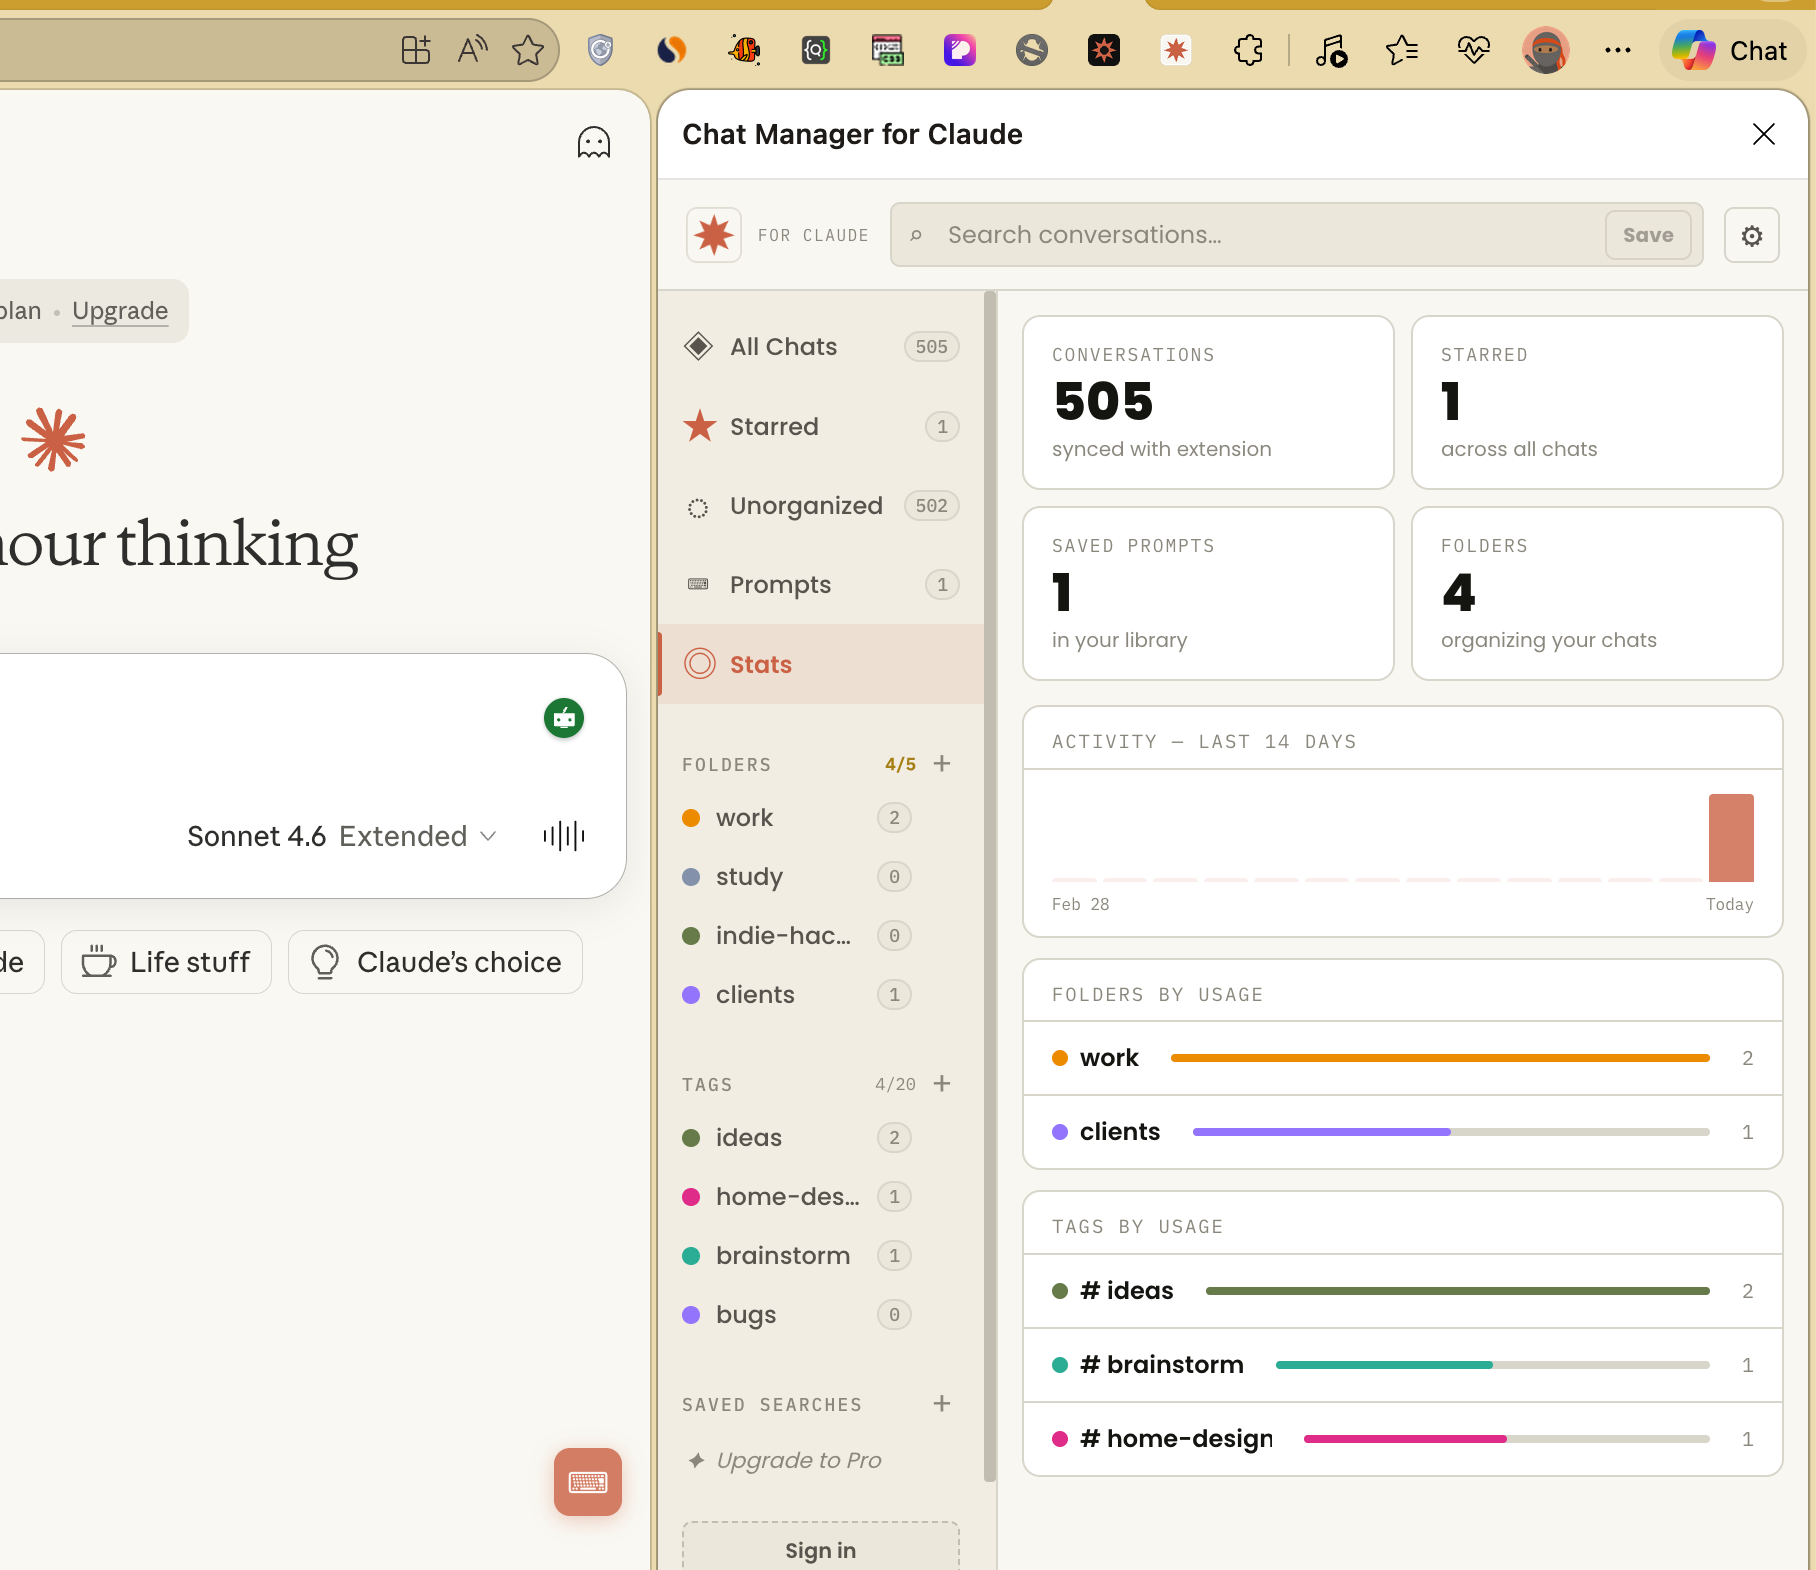Open the shield extension icon
The width and height of the screenshot is (1816, 1570).
600,50
